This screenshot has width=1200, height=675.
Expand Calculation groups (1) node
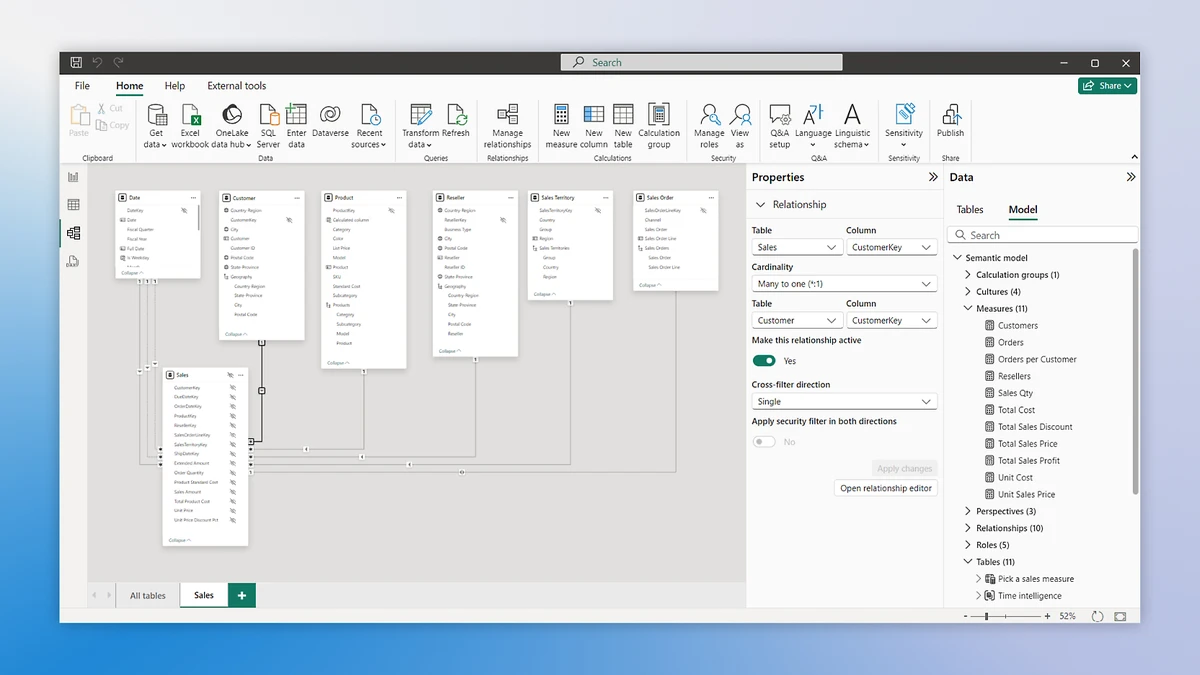968,275
